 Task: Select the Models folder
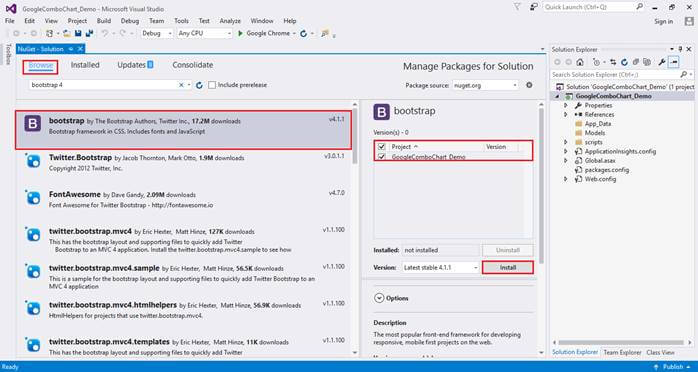pyautogui.click(x=595, y=133)
